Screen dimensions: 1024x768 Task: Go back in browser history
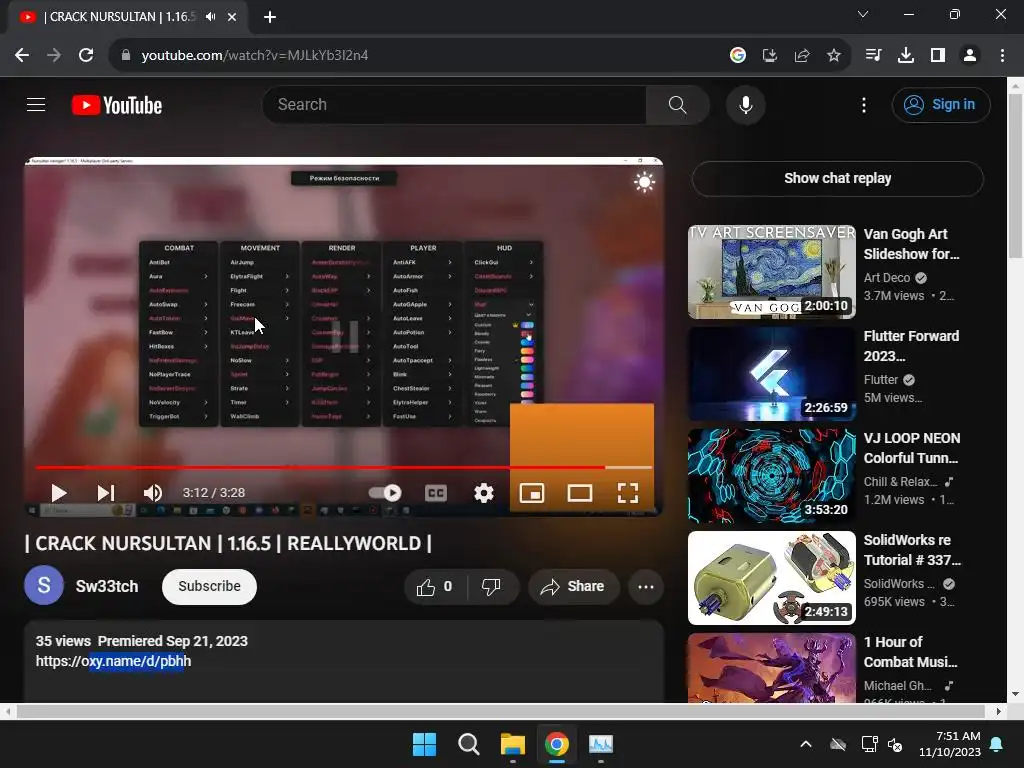click(22, 56)
